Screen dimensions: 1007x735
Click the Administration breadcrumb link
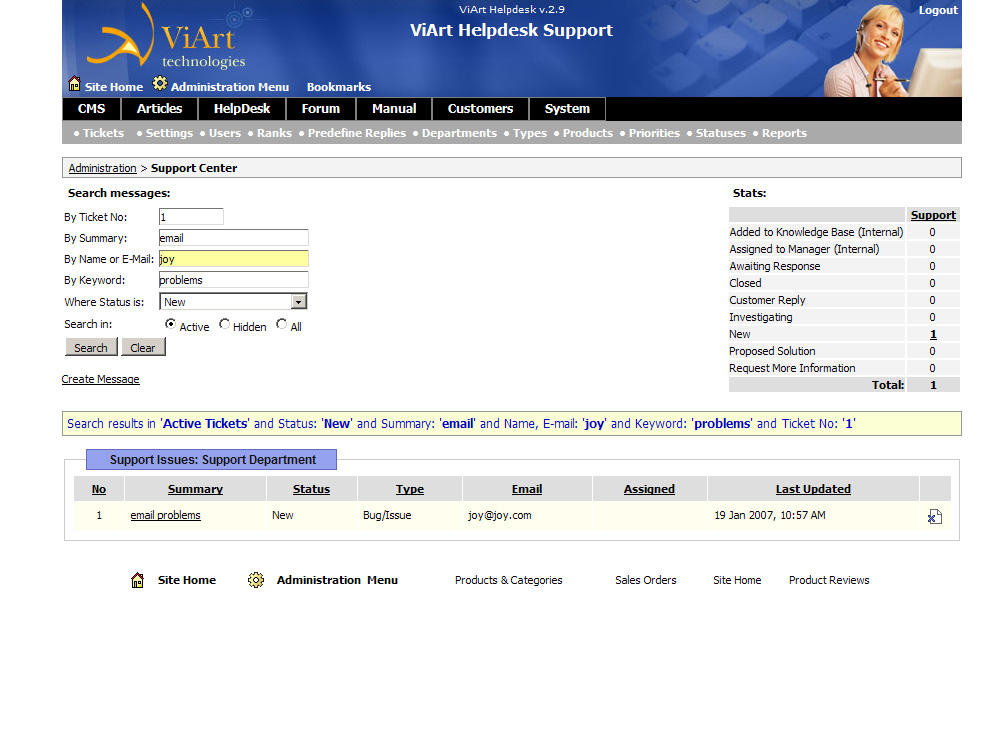click(x=102, y=168)
